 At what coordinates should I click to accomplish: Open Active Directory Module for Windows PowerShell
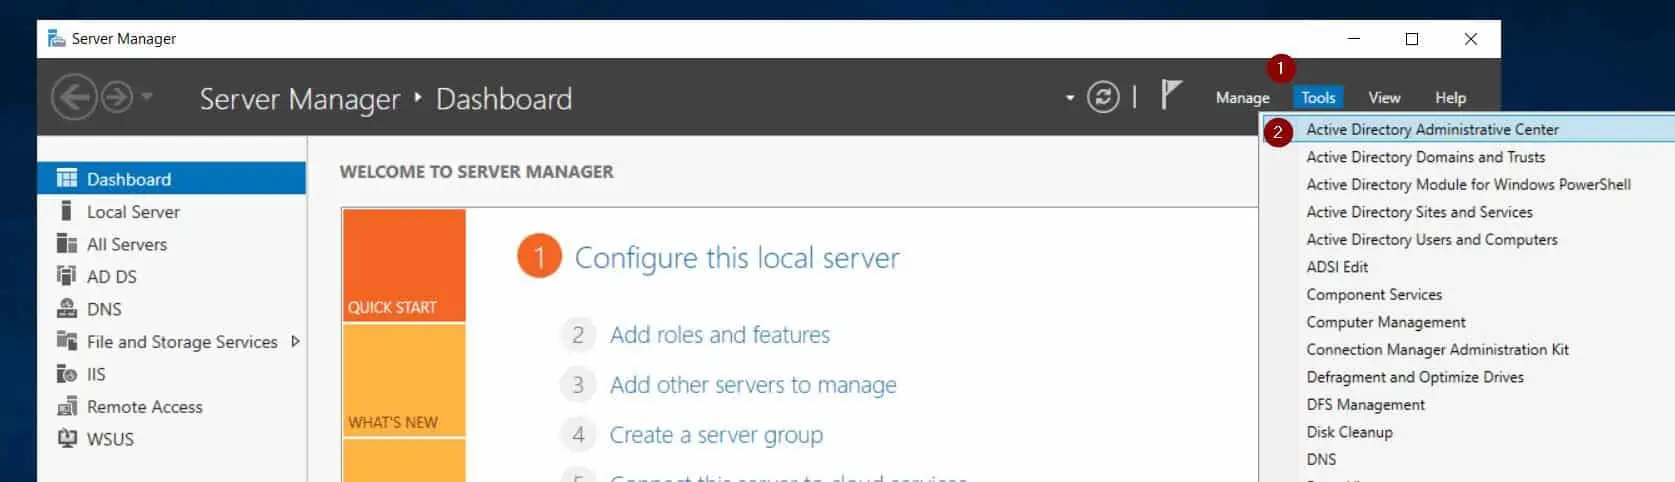1467,184
